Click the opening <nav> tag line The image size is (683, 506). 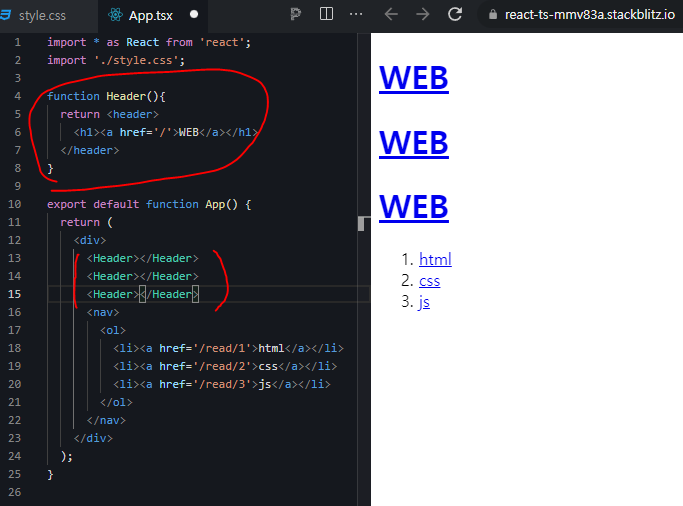(x=103, y=312)
